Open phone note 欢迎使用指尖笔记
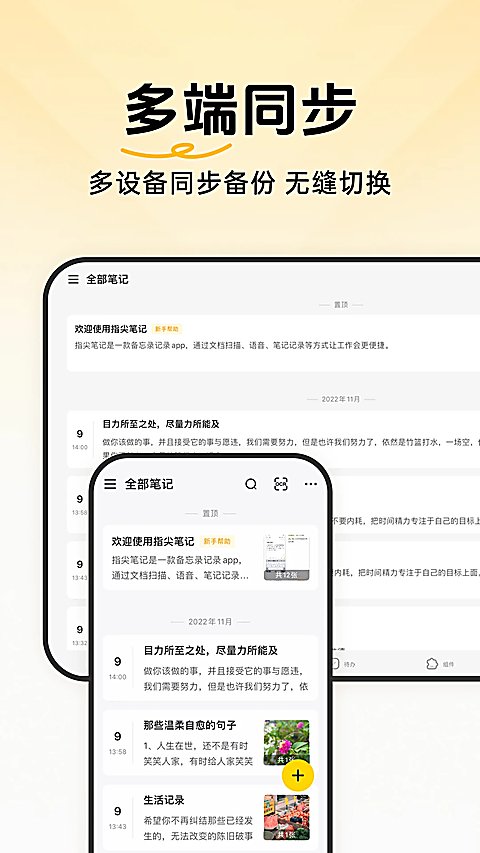Viewport: 480px width, 853px height. click(x=211, y=558)
